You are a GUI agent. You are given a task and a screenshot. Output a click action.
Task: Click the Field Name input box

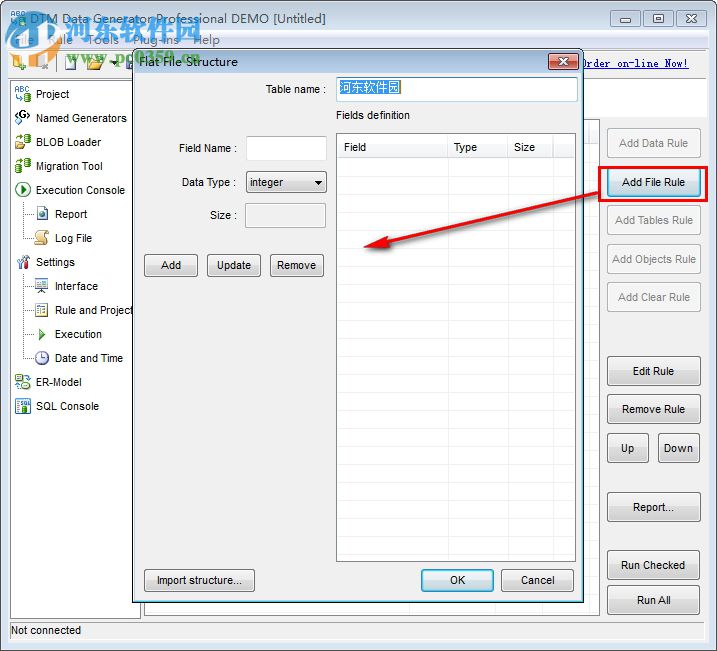click(286, 148)
